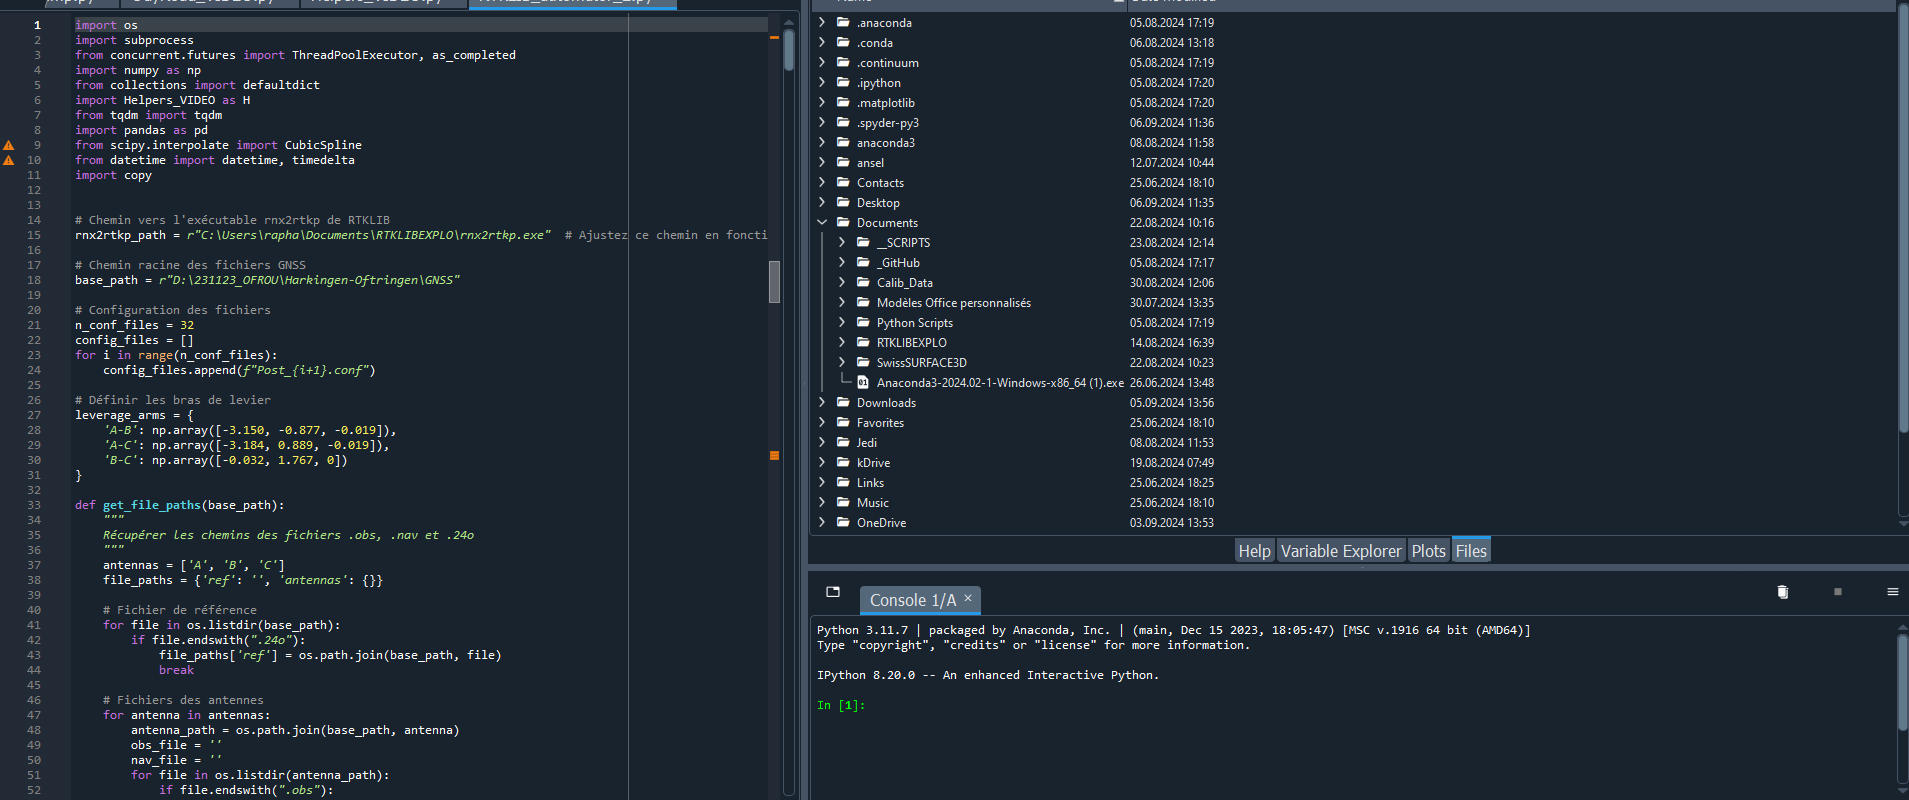Switch to the Variable Explorer tab
This screenshot has height=800, width=1909.
(x=1340, y=551)
